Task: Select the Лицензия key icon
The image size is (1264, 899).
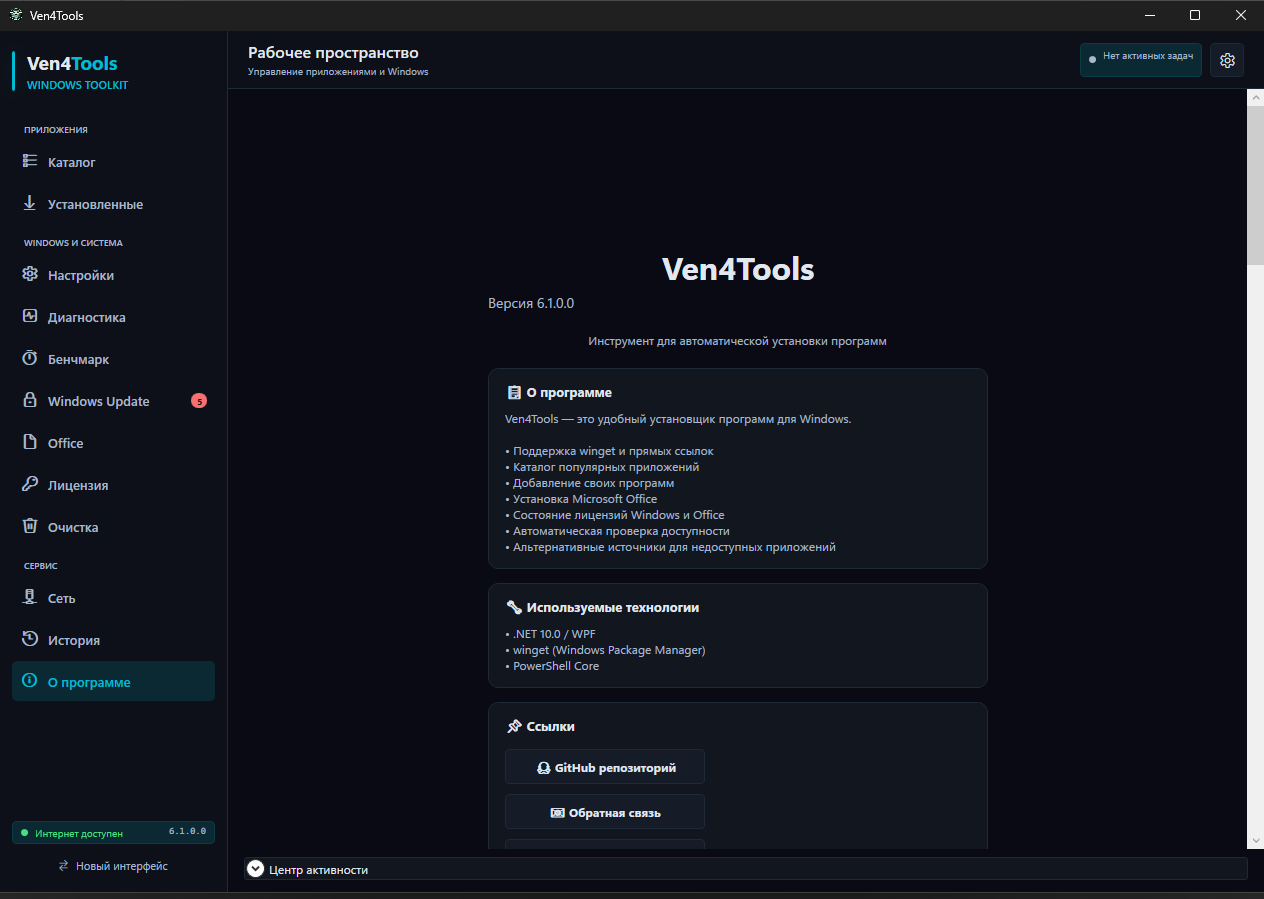Action: pos(30,484)
